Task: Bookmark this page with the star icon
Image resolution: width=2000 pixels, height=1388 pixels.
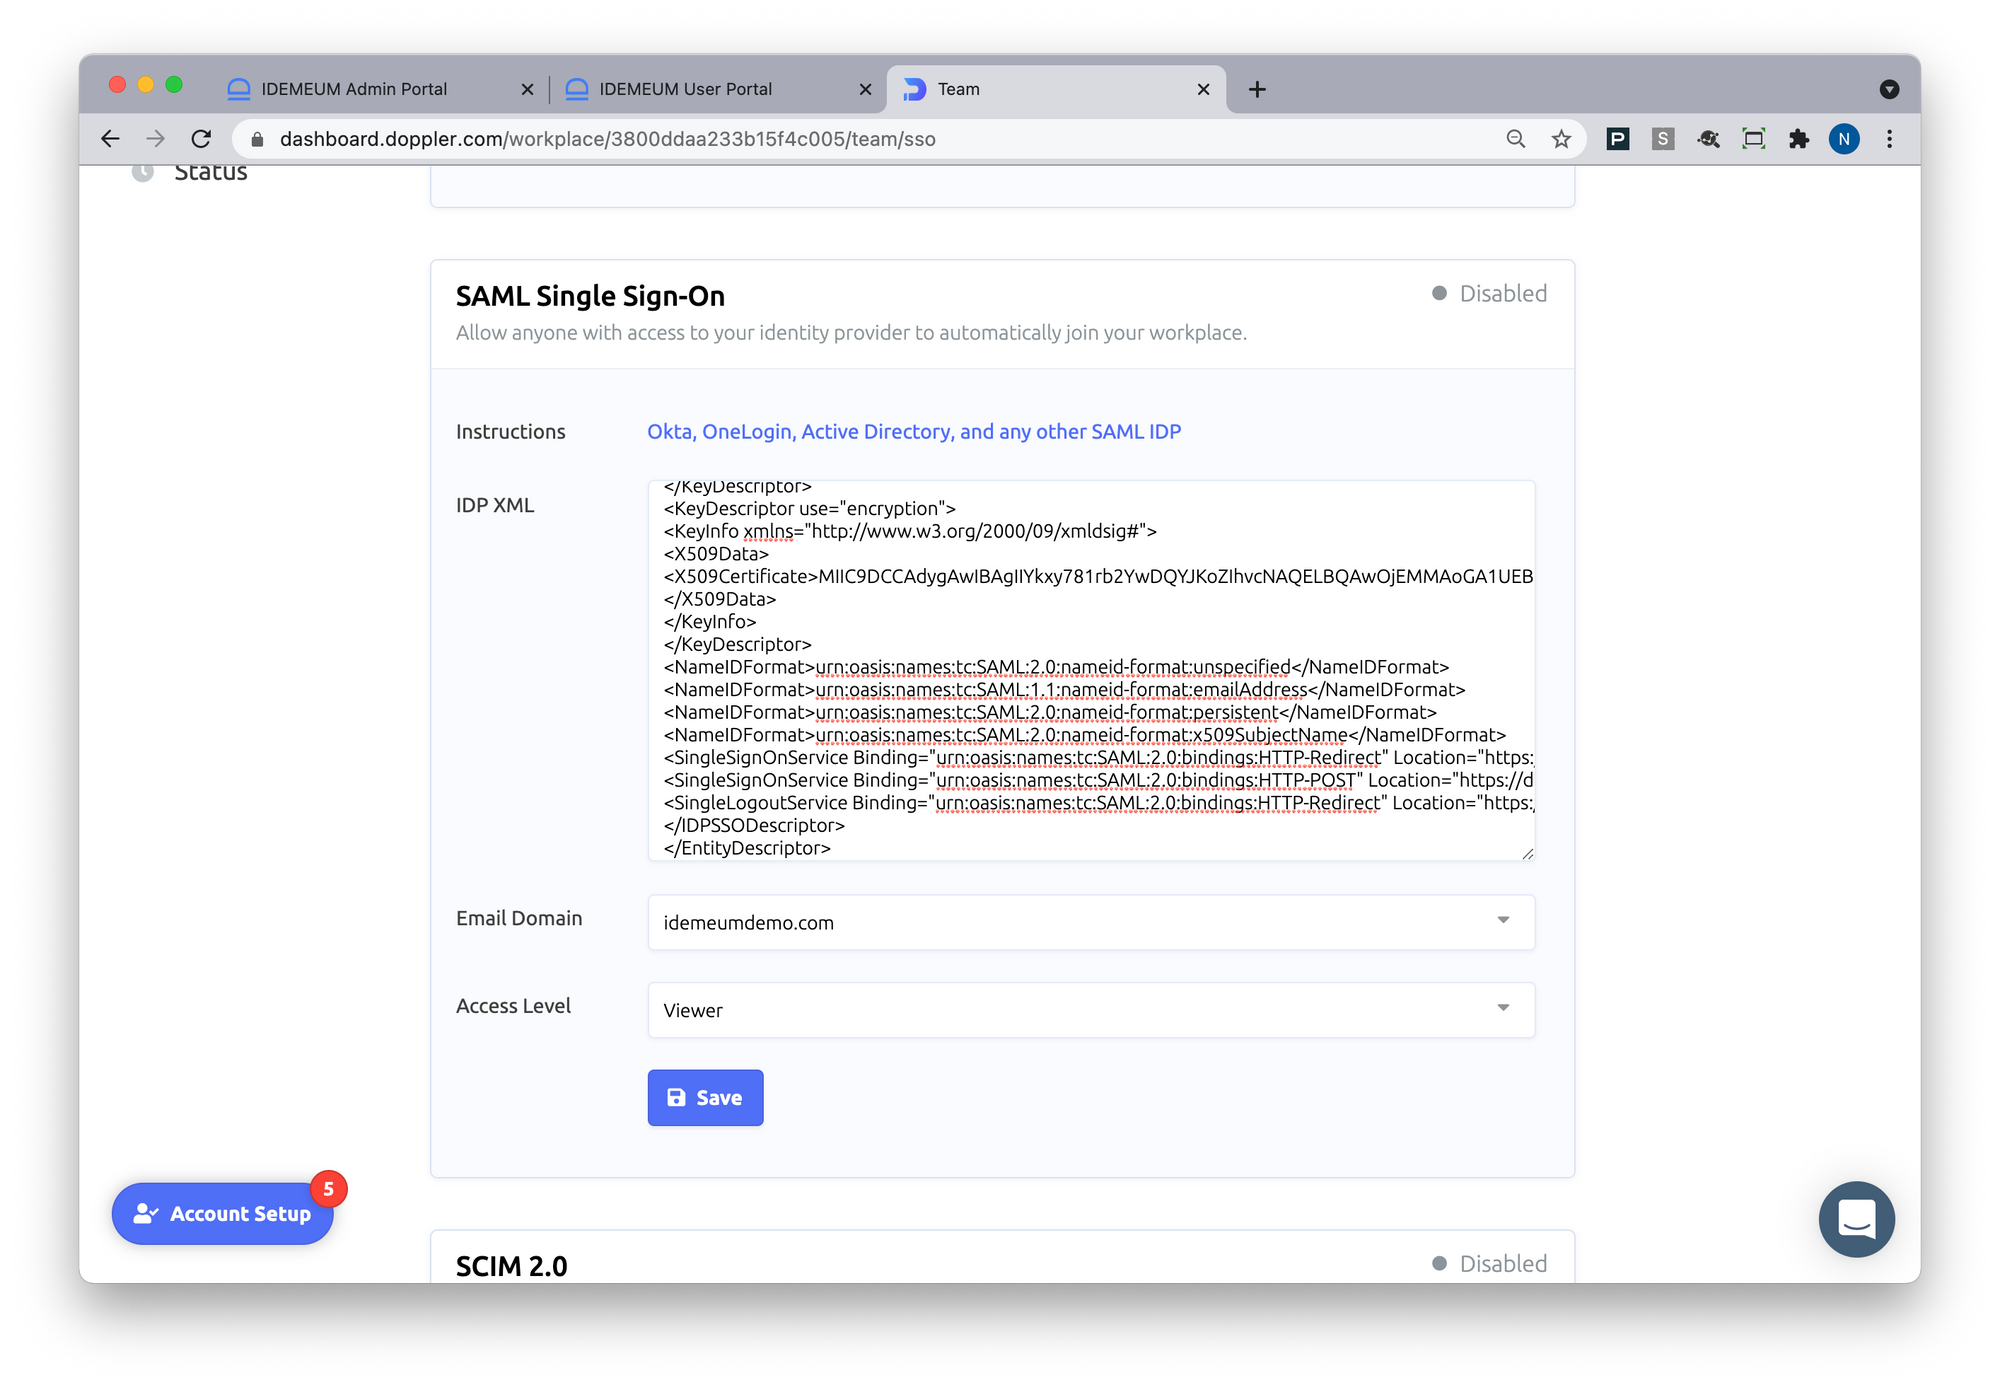Action: (1561, 139)
